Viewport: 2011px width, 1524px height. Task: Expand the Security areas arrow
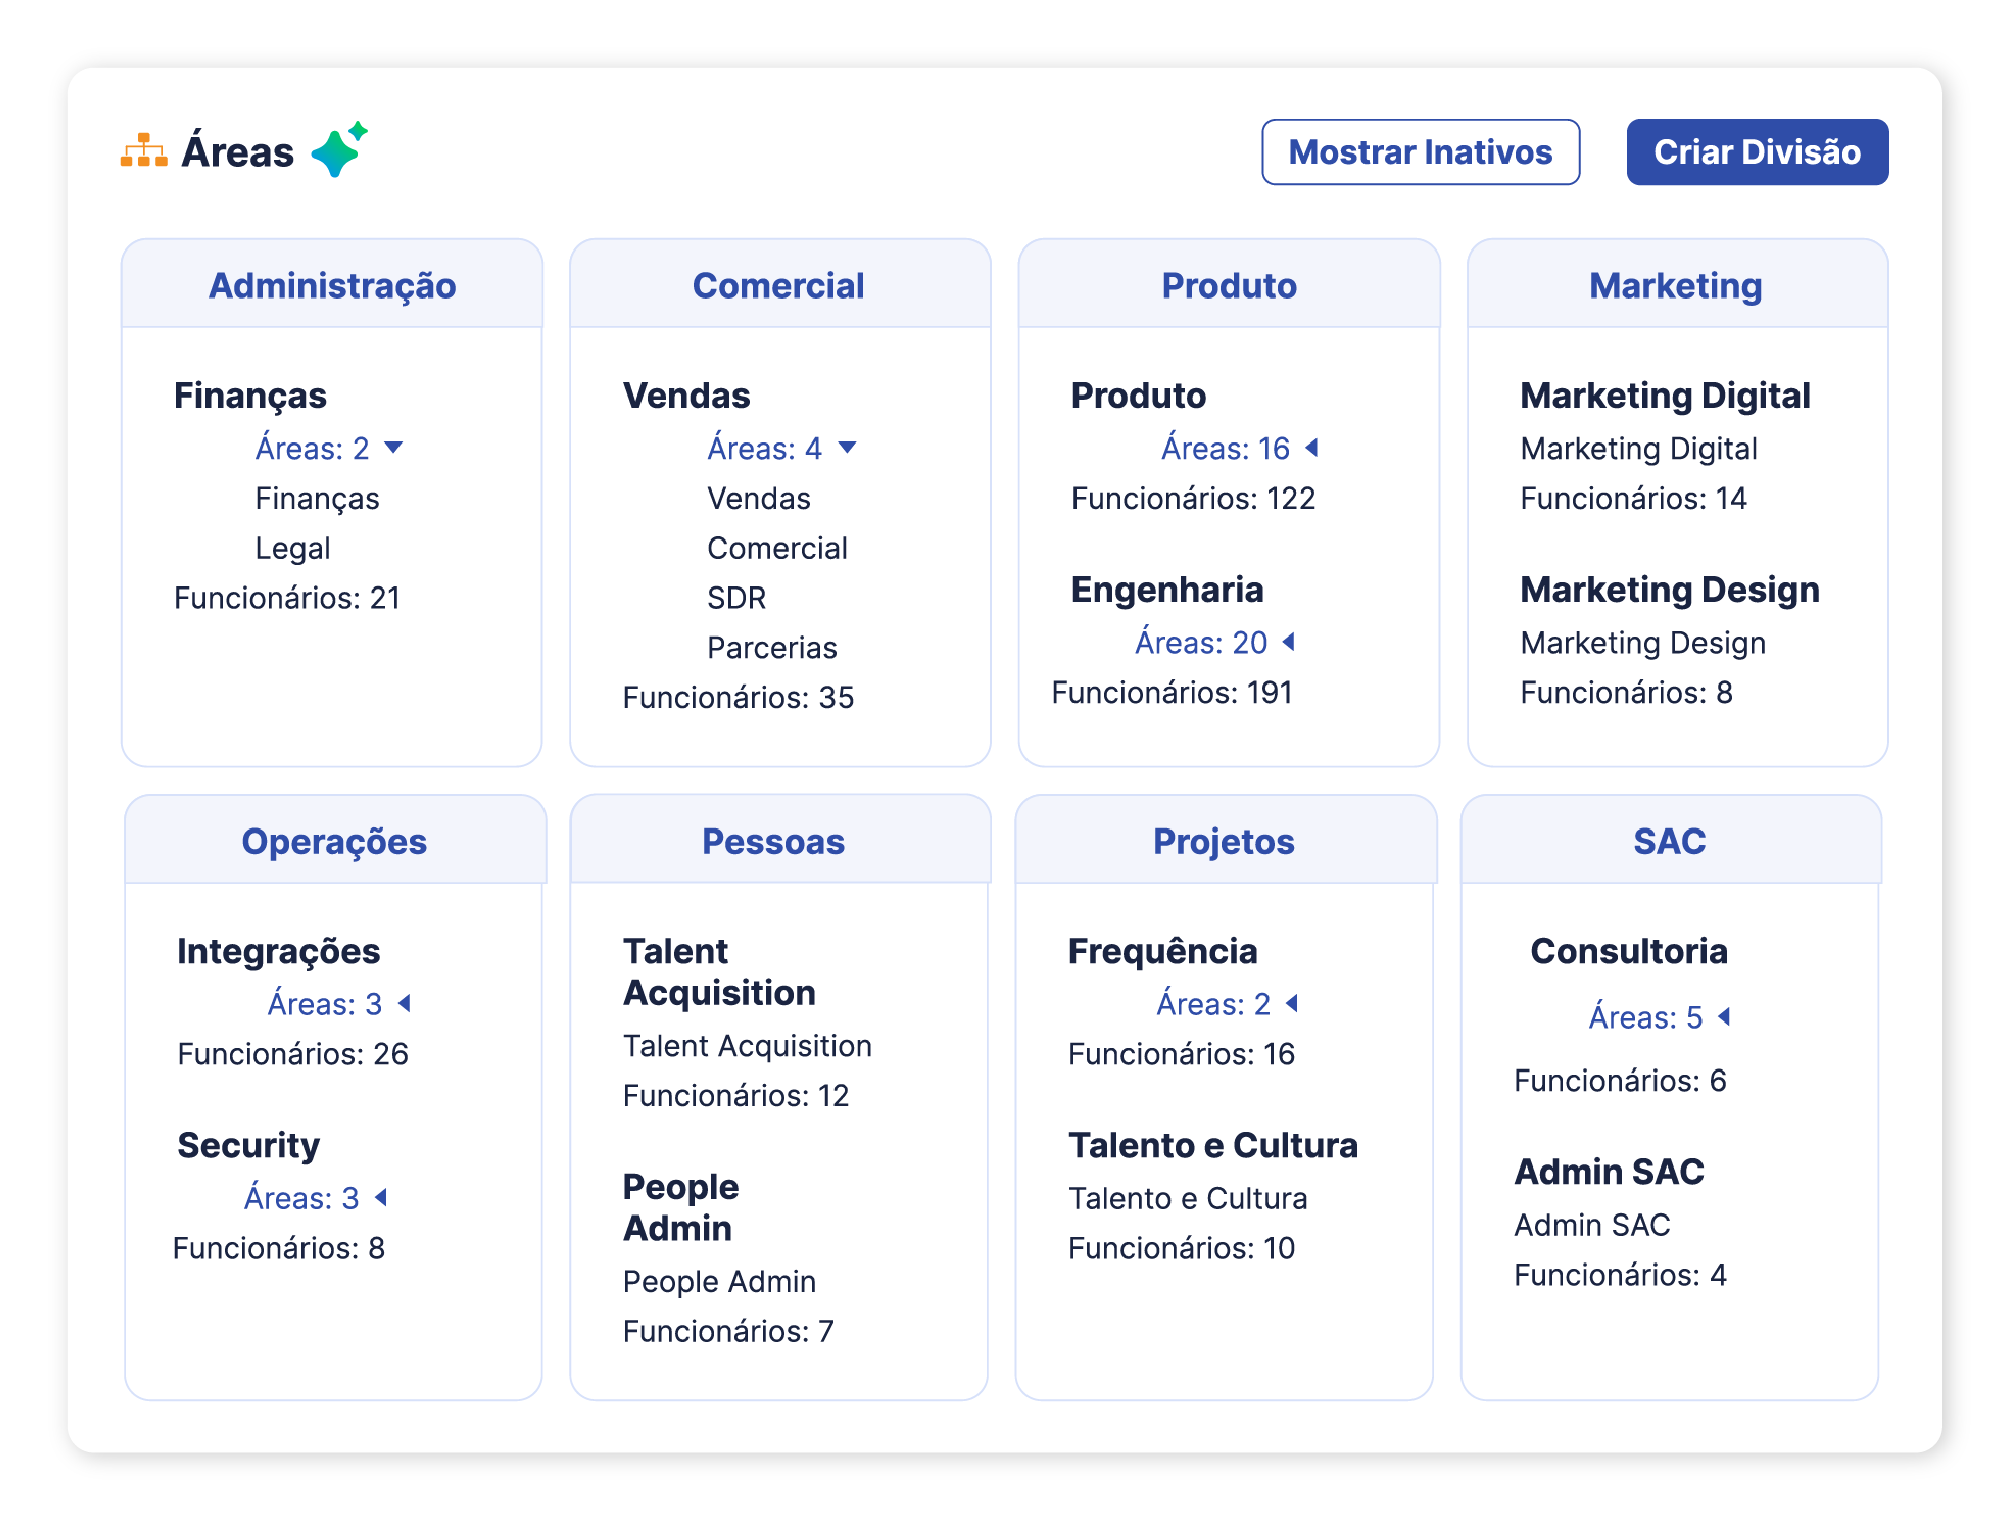pos(381,1197)
